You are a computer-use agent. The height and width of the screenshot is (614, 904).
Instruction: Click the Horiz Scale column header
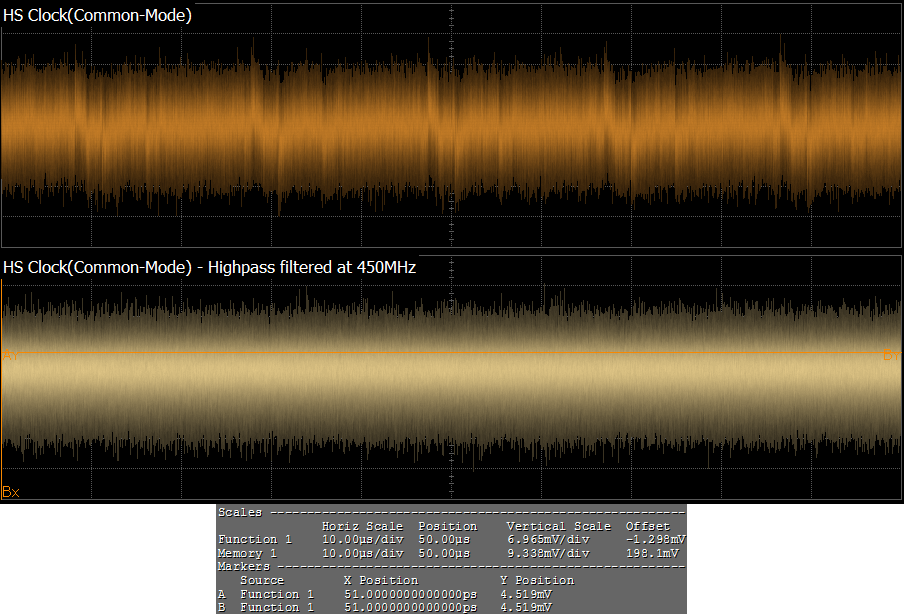pyautogui.click(x=362, y=526)
